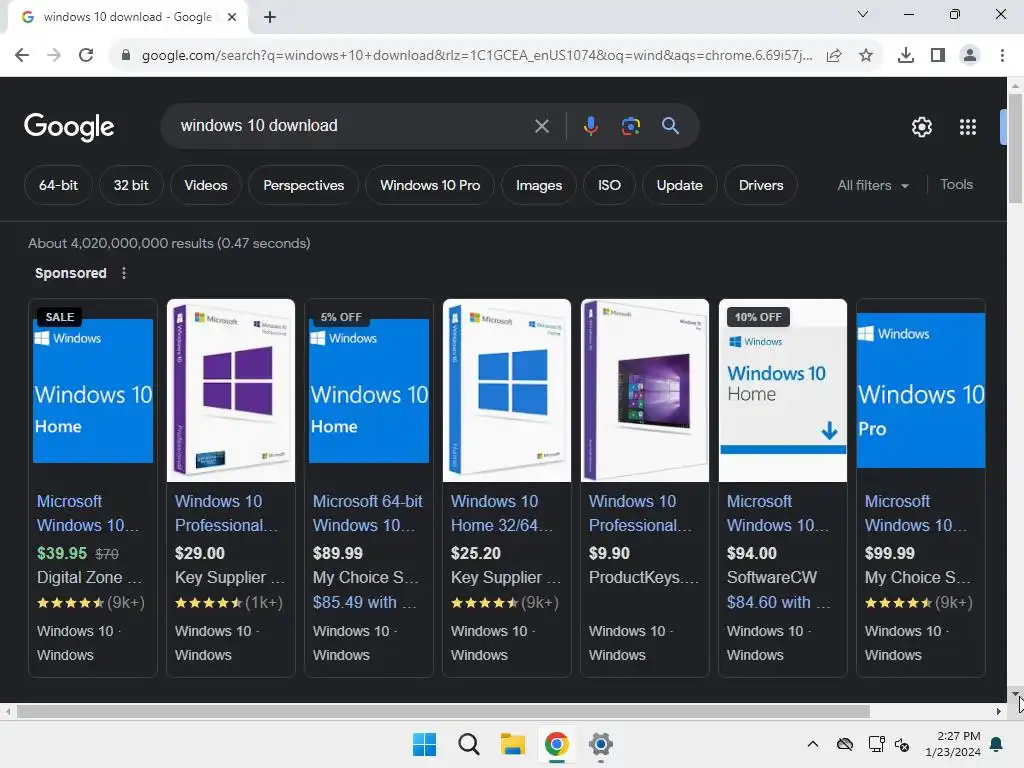
Task: Open the SALE Windows 10 Home thumbnail
Action: click(x=93, y=391)
